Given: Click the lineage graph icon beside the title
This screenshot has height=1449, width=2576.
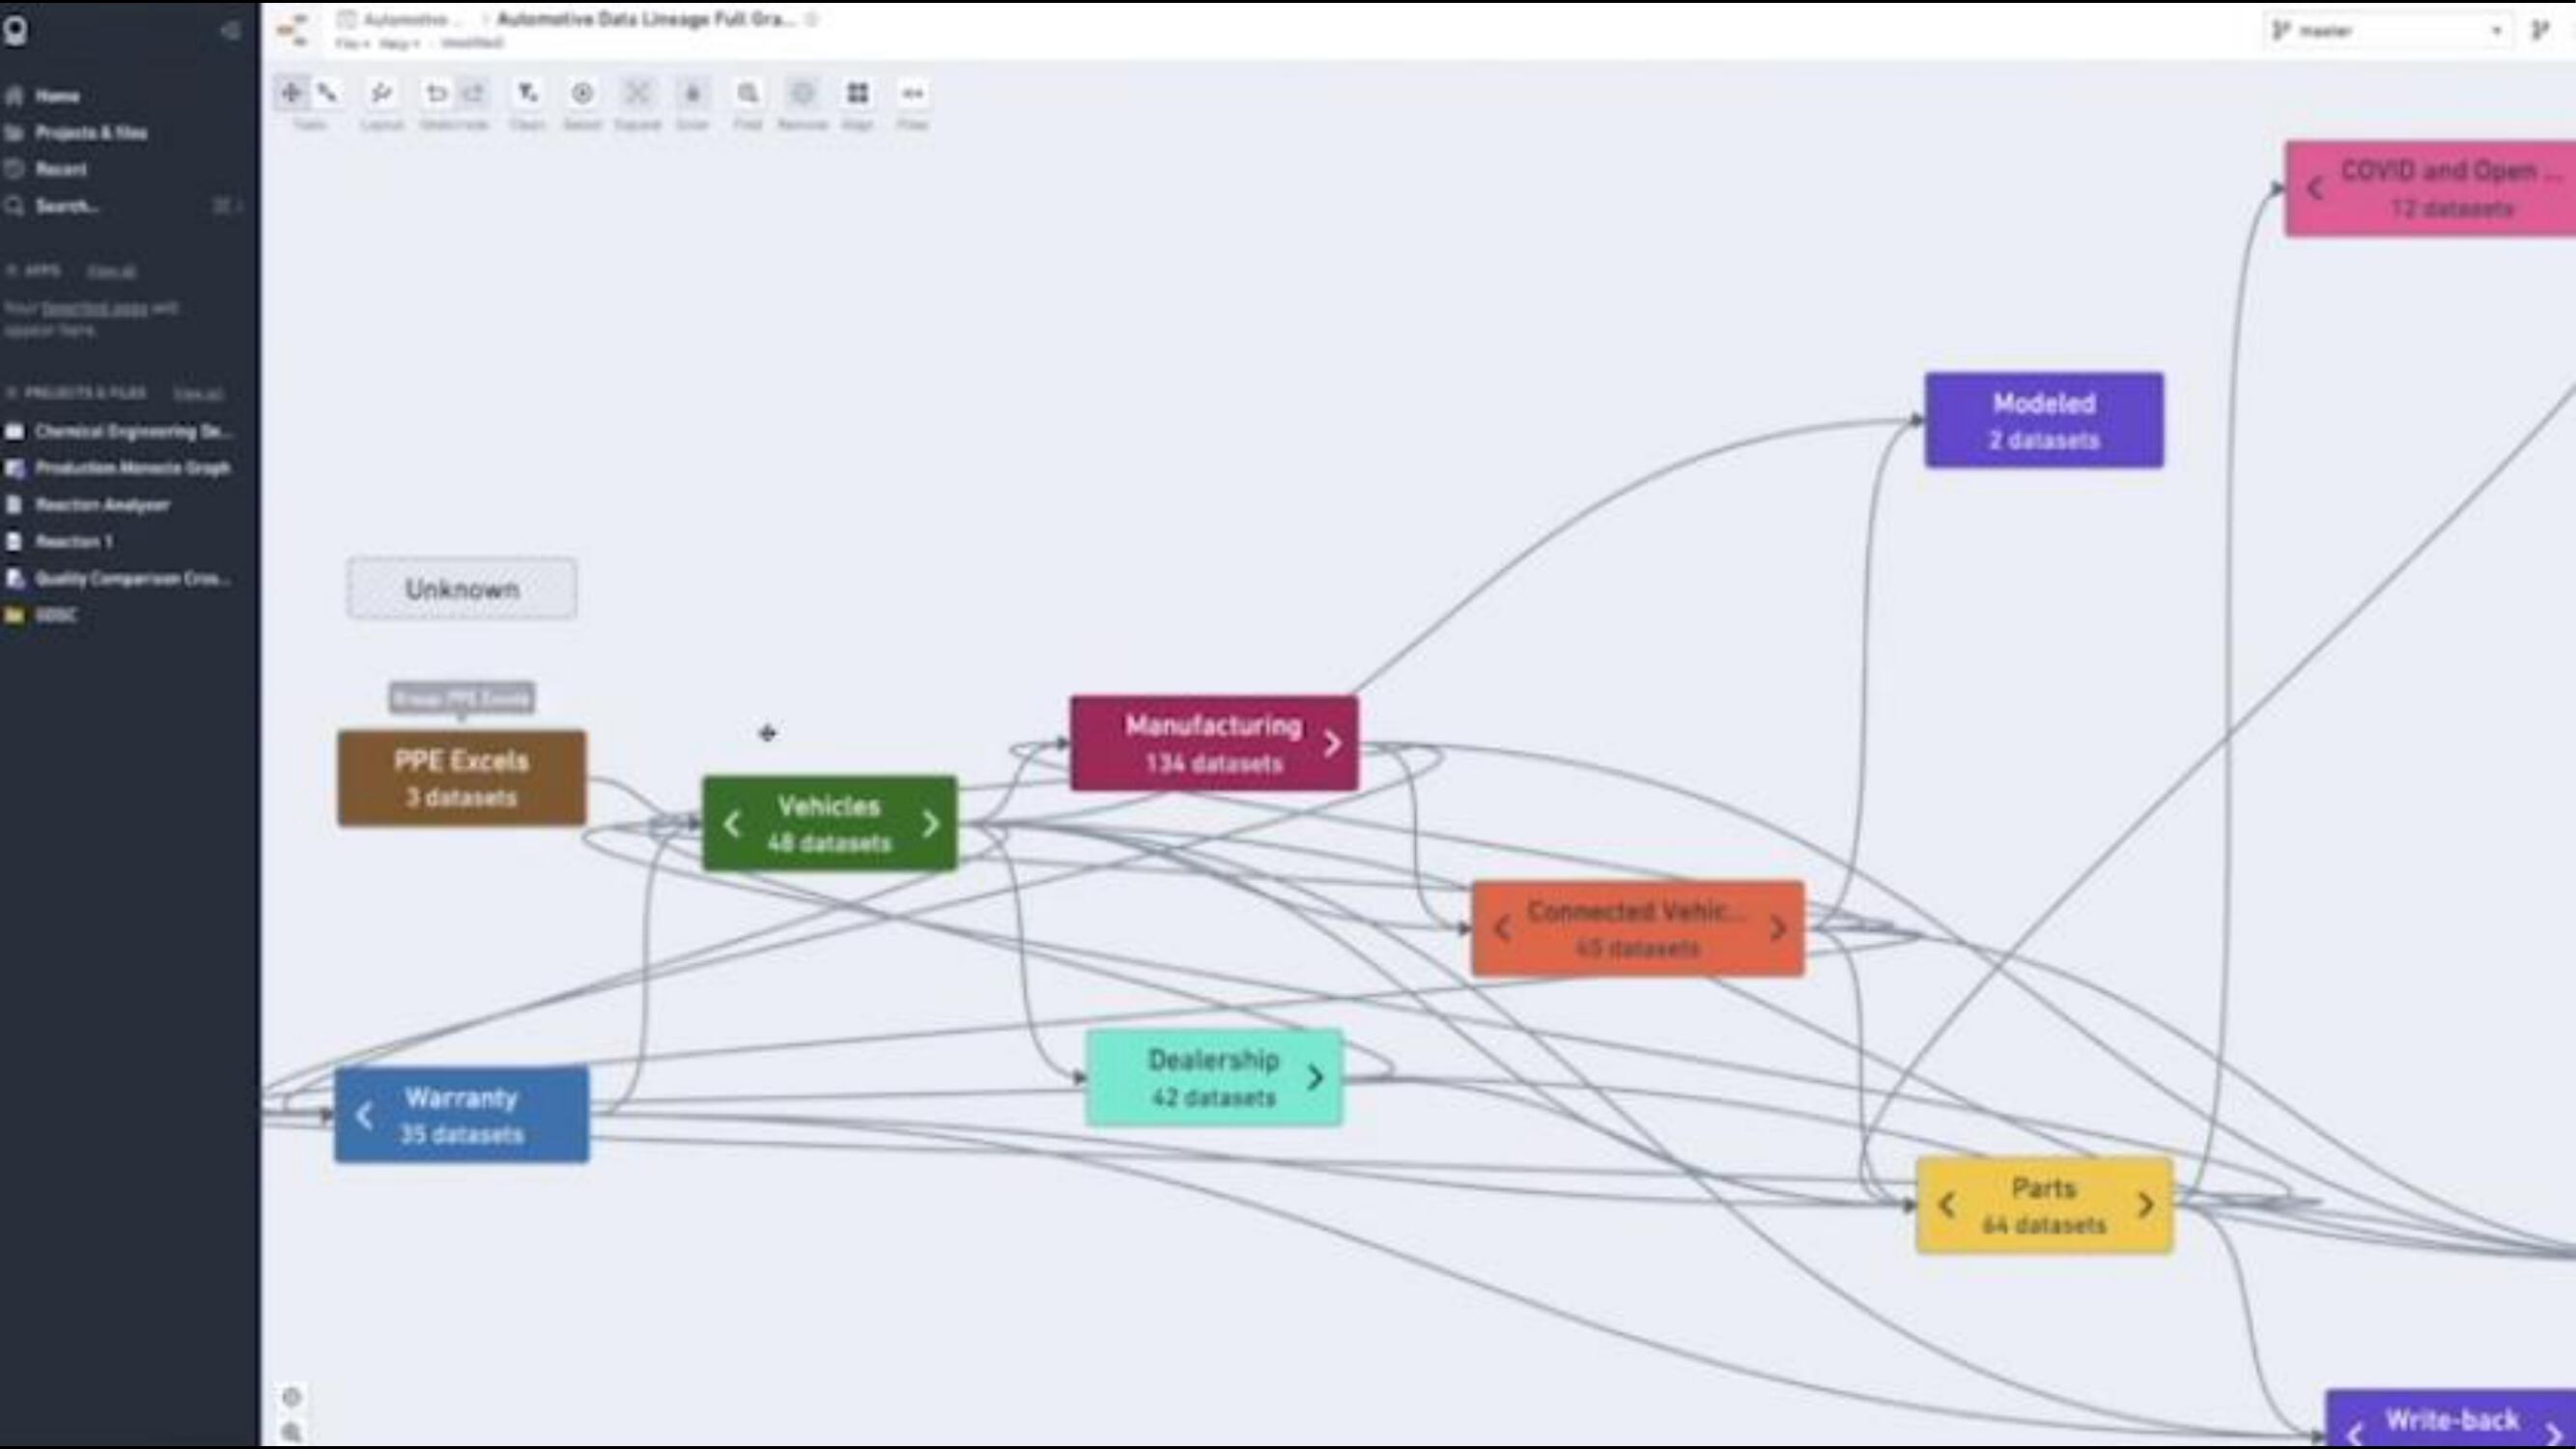Looking at the screenshot, I should coord(293,30).
